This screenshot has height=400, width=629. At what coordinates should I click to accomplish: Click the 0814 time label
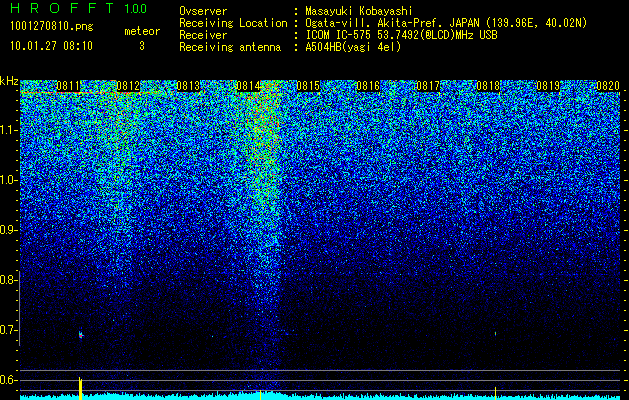(x=248, y=86)
